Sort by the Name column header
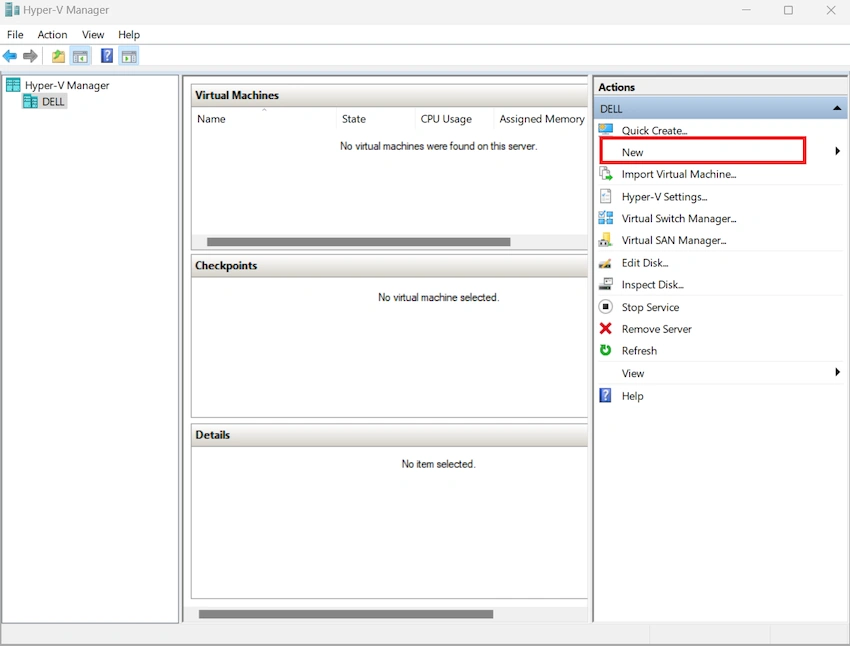Screen dimensions: 850x646 [x=263, y=119]
